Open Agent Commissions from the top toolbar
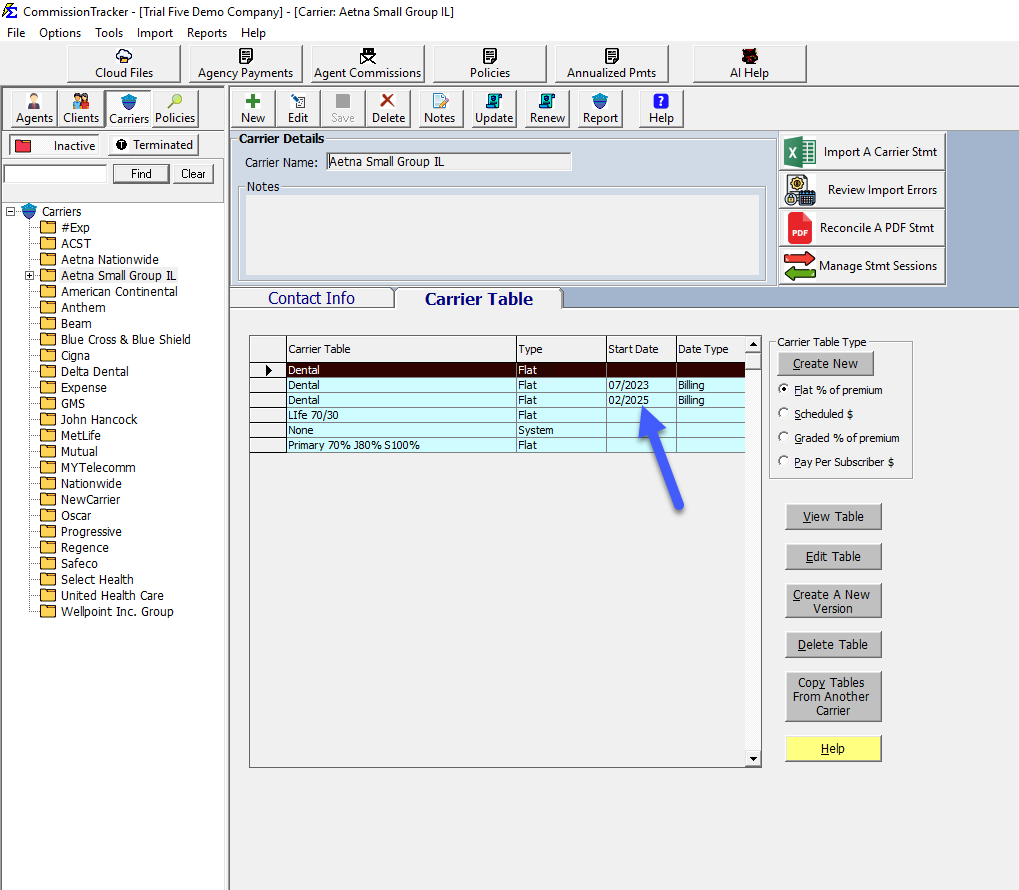Screen dimensions: 1019x890 366,62
